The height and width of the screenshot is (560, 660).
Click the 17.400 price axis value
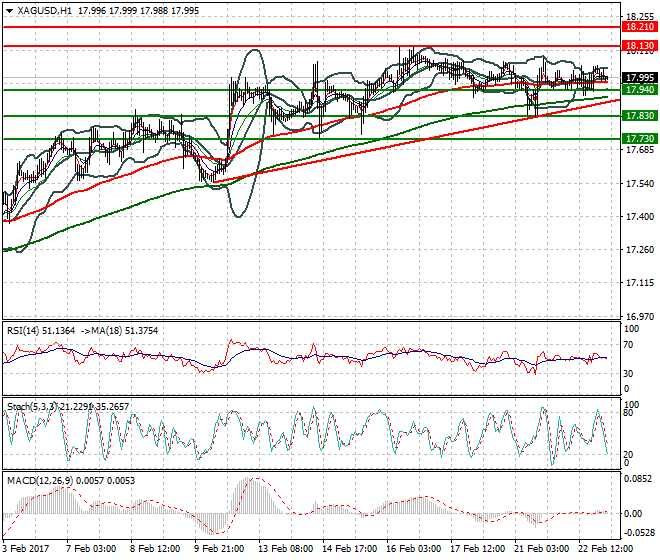[640, 216]
